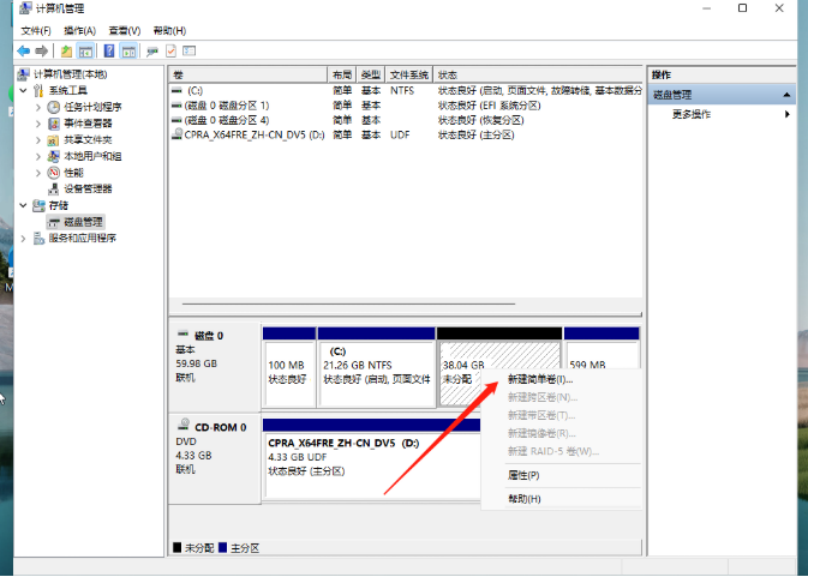Open the 操作(A) menu
Screen dimensions: 814x580
[x=80, y=31]
